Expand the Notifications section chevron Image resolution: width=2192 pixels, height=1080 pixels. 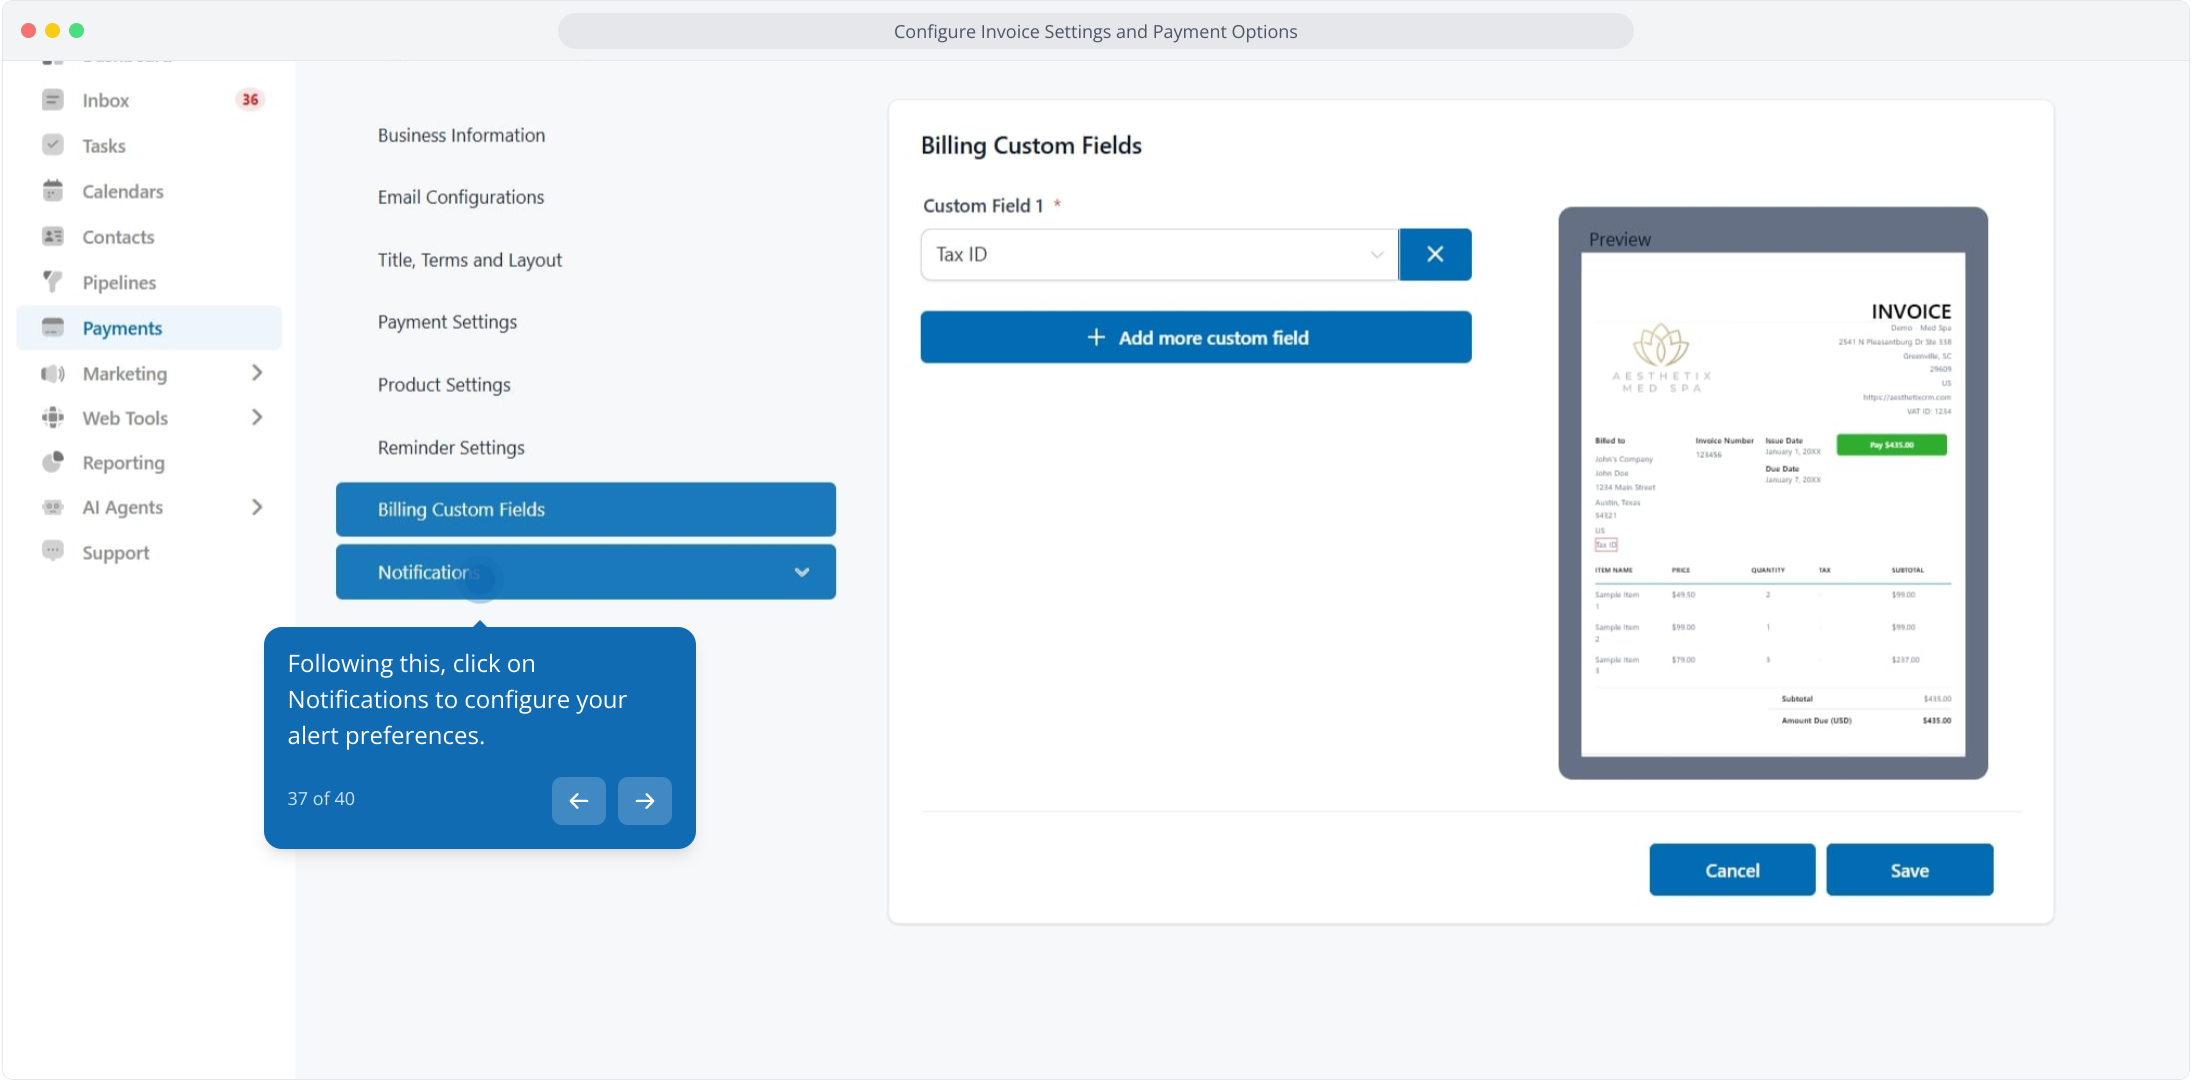click(x=801, y=572)
